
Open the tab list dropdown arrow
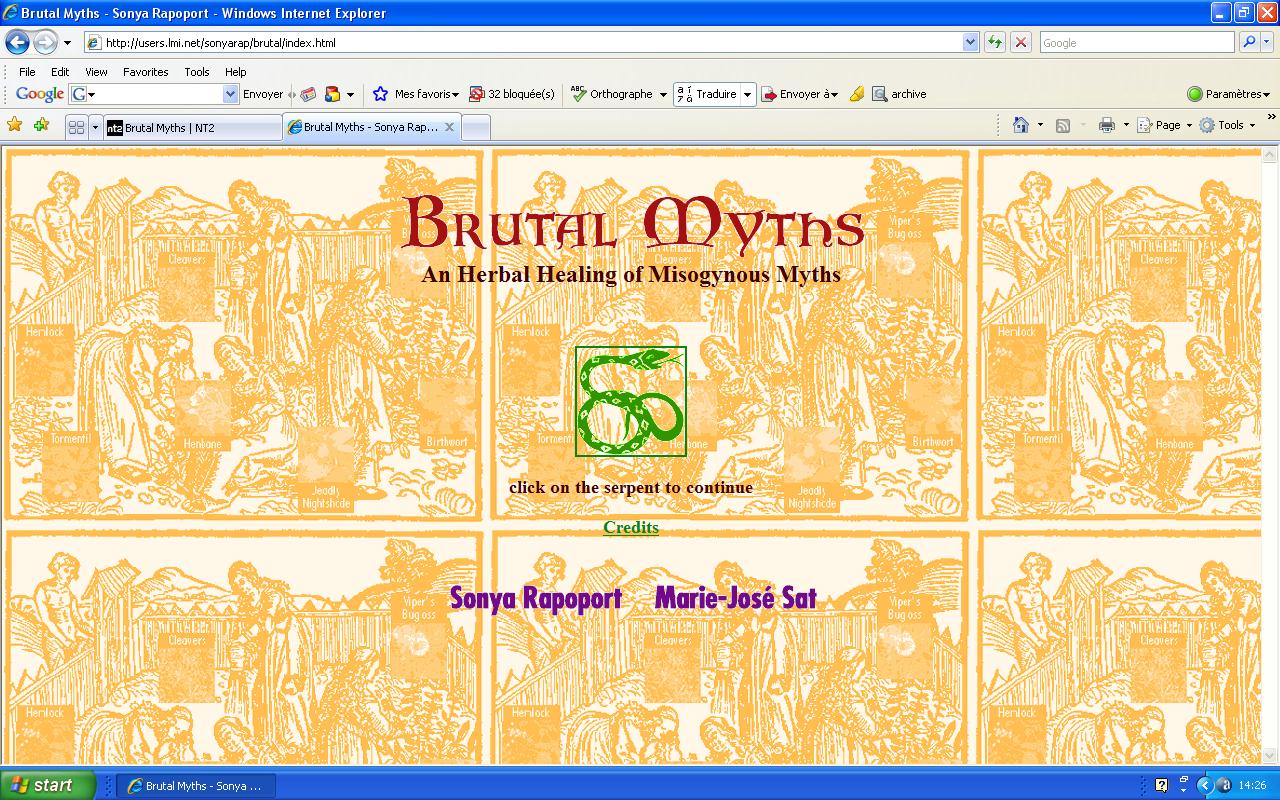(96, 127)
